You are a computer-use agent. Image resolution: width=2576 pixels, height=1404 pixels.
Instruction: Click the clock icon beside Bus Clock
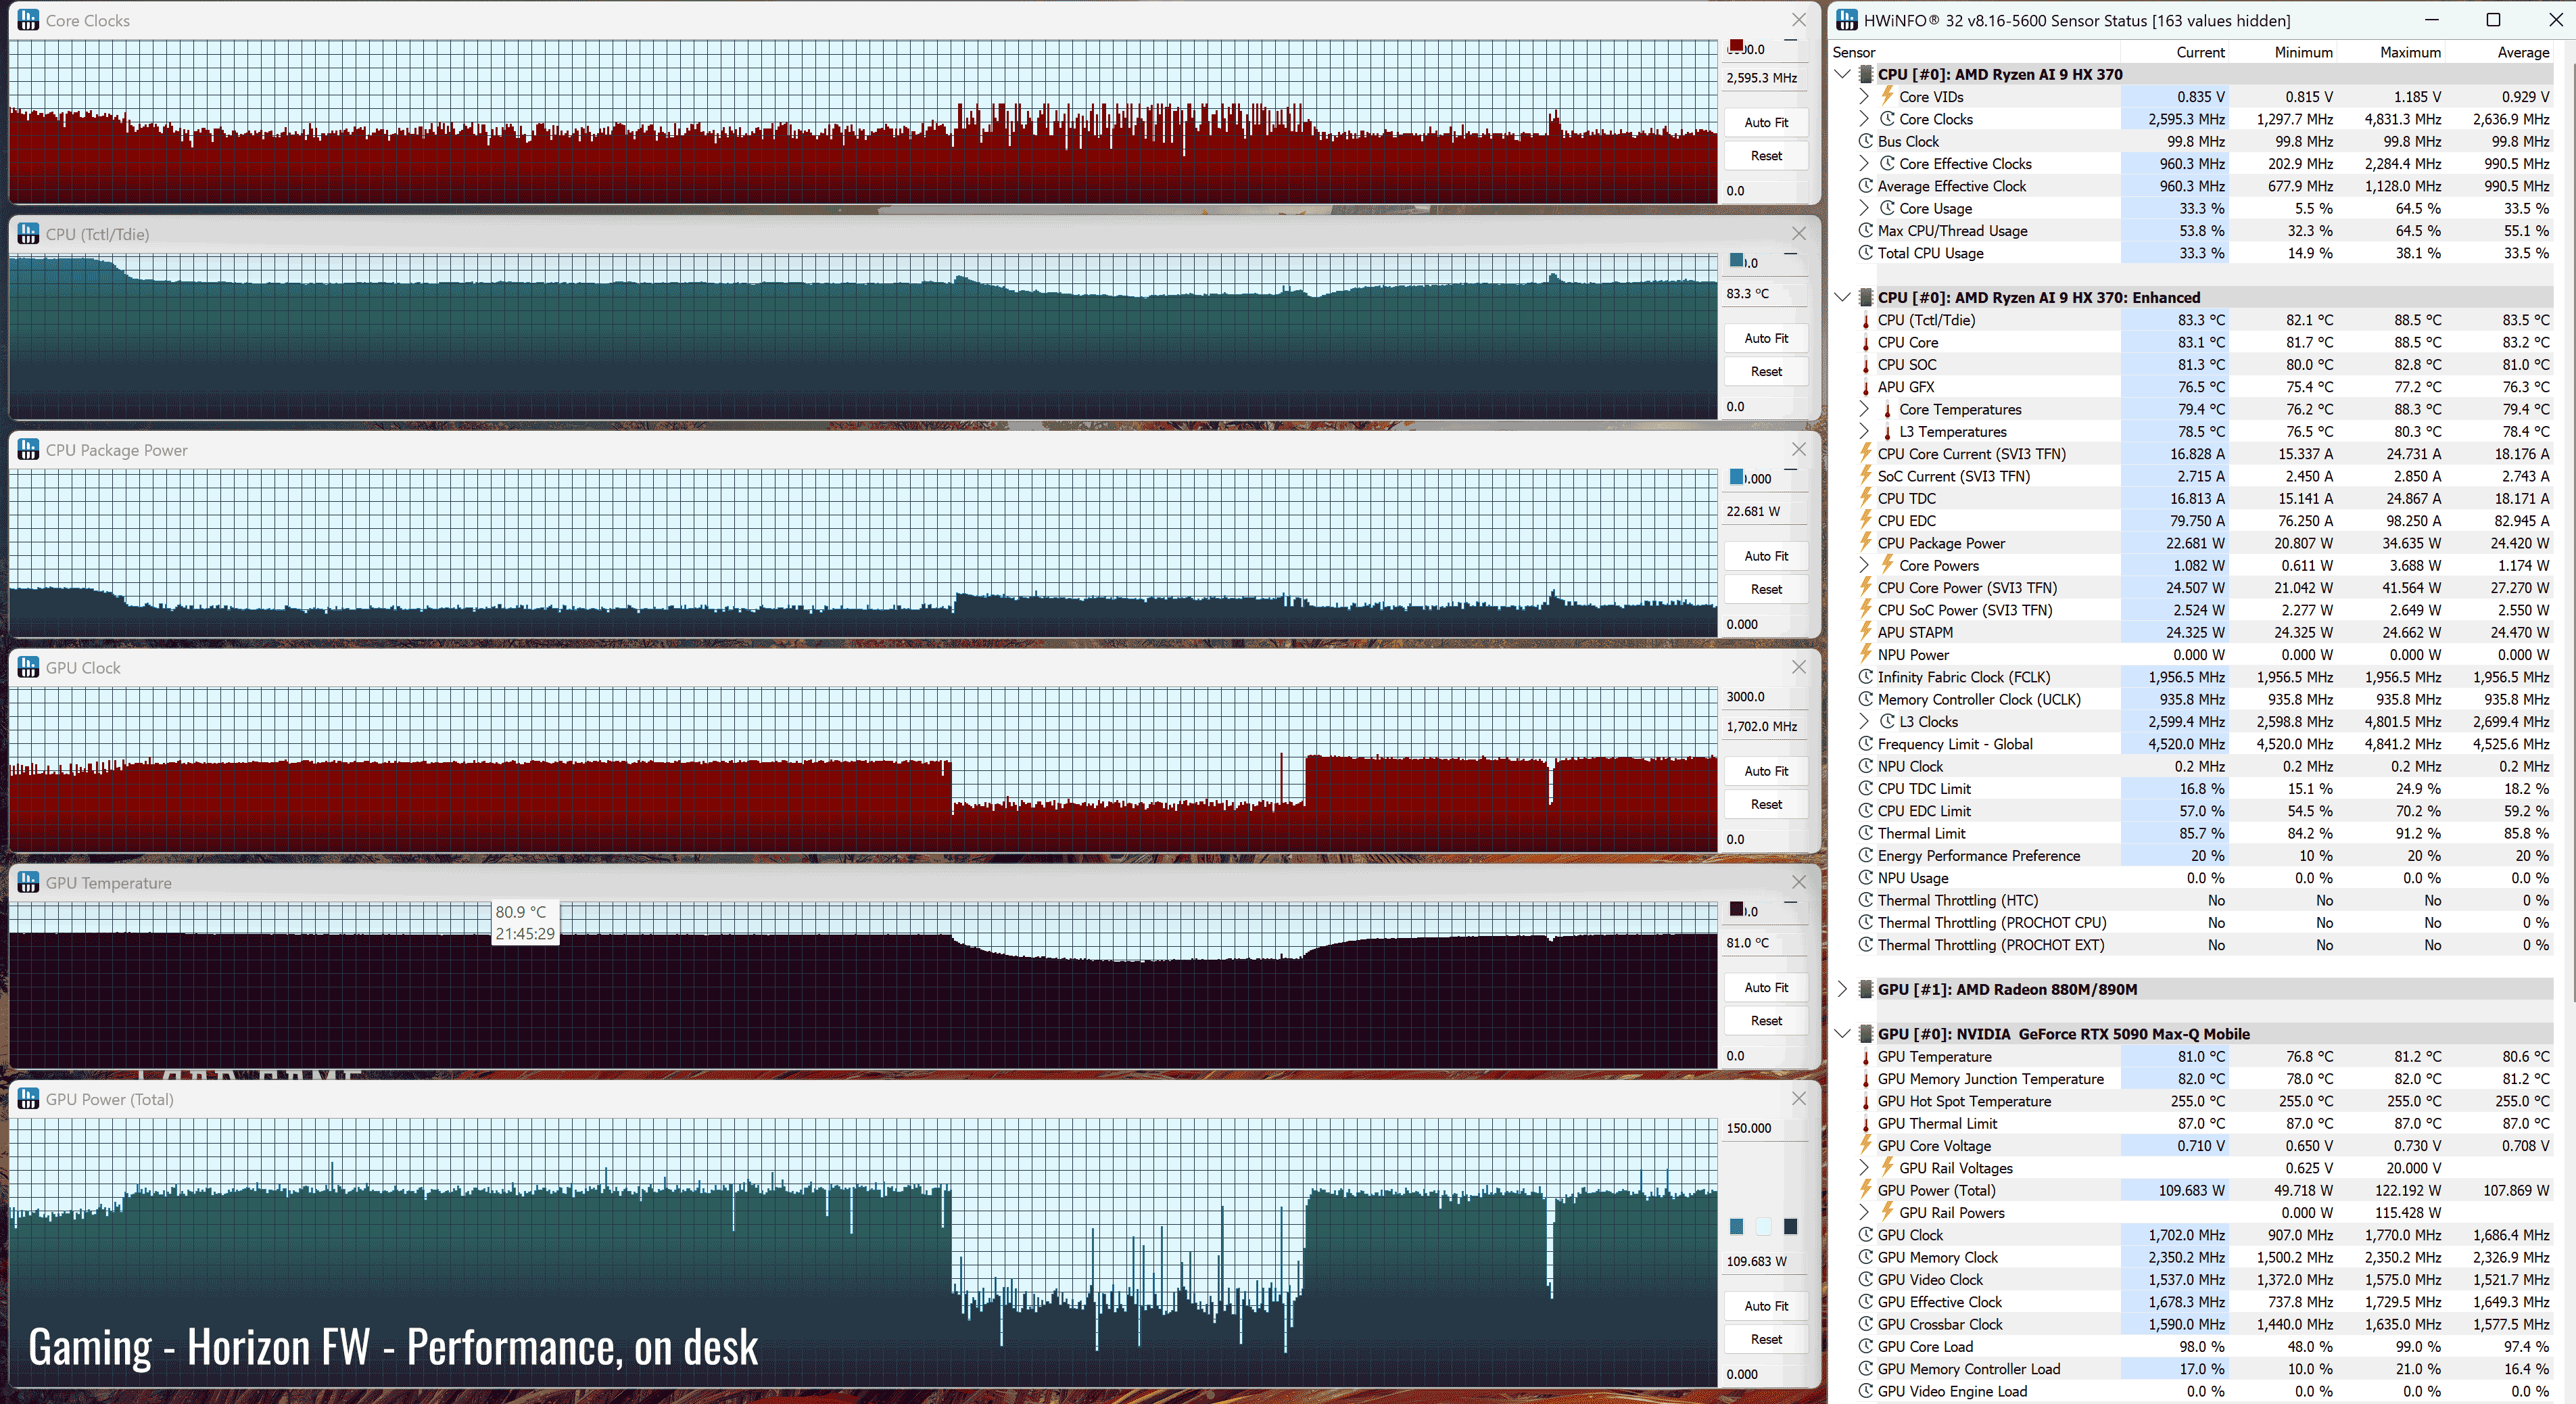point(1865,141)
